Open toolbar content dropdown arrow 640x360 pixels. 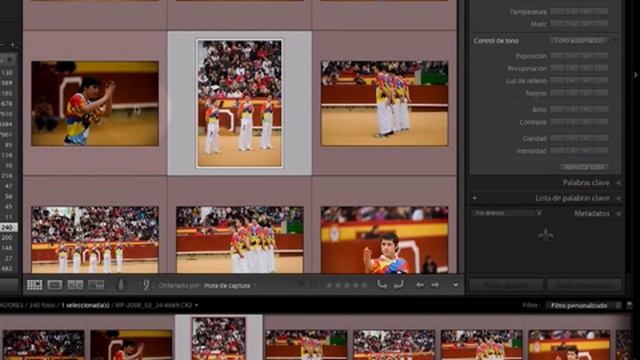click(456, 285)
